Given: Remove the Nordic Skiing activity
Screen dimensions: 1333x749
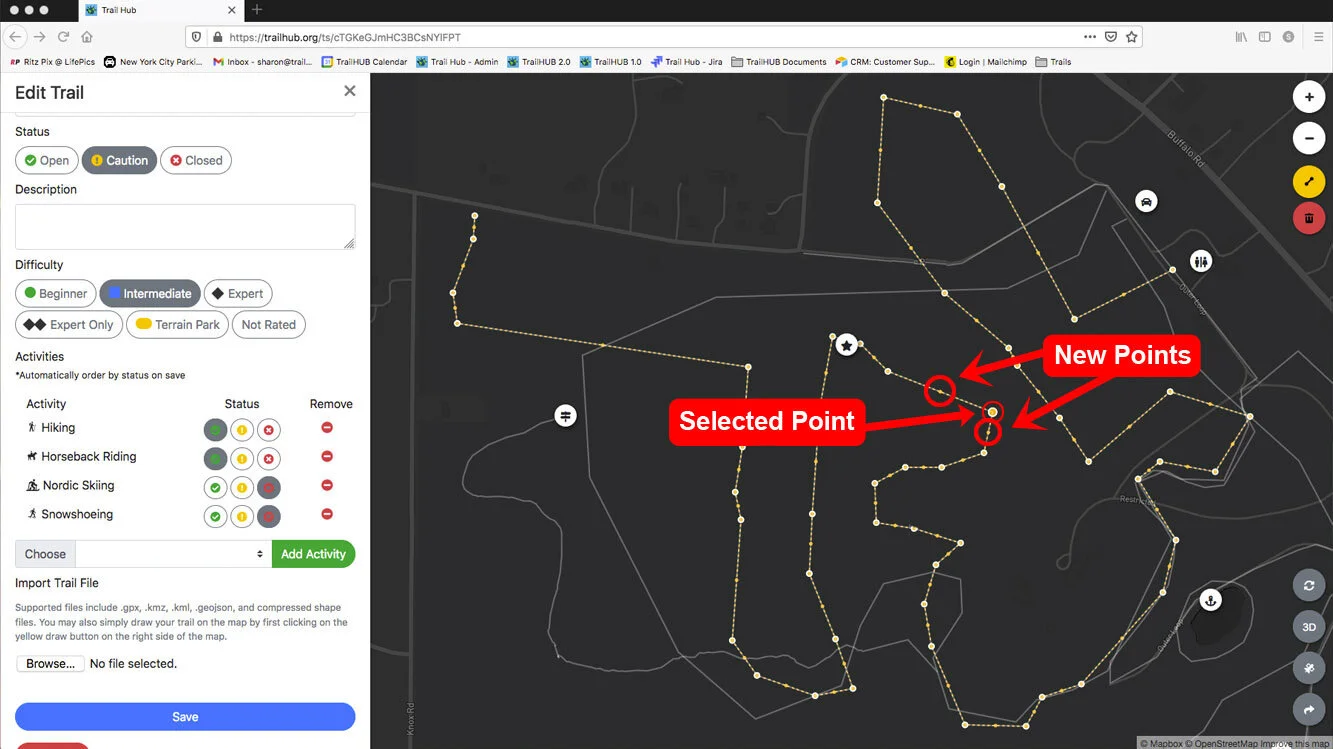Looking at the screenshot, I should click(x=327, y=486).
